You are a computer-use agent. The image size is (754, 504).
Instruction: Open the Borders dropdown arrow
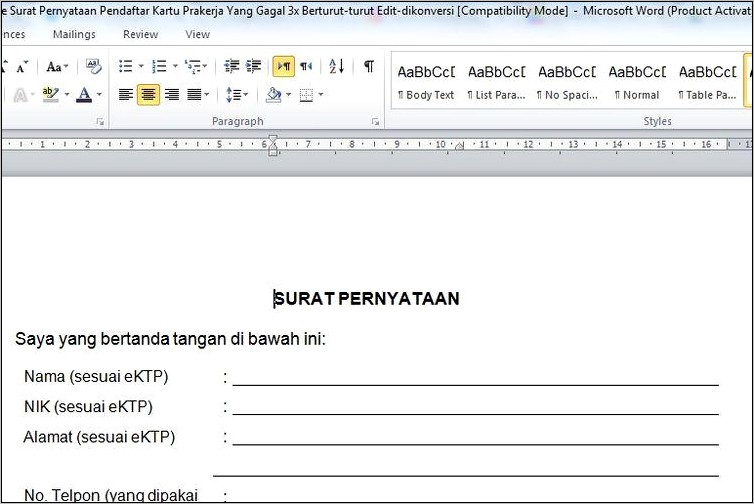321,94
